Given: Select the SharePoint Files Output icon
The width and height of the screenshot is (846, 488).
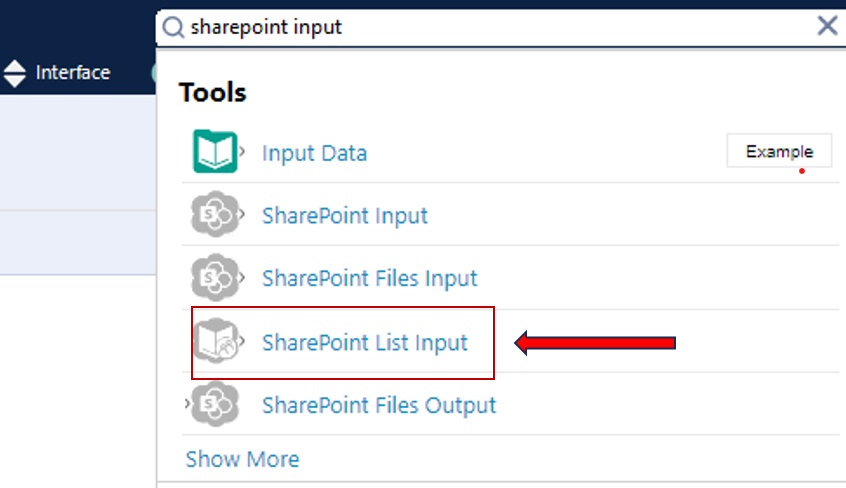Looking at the screenshot, I should click(x=216, y=404).
